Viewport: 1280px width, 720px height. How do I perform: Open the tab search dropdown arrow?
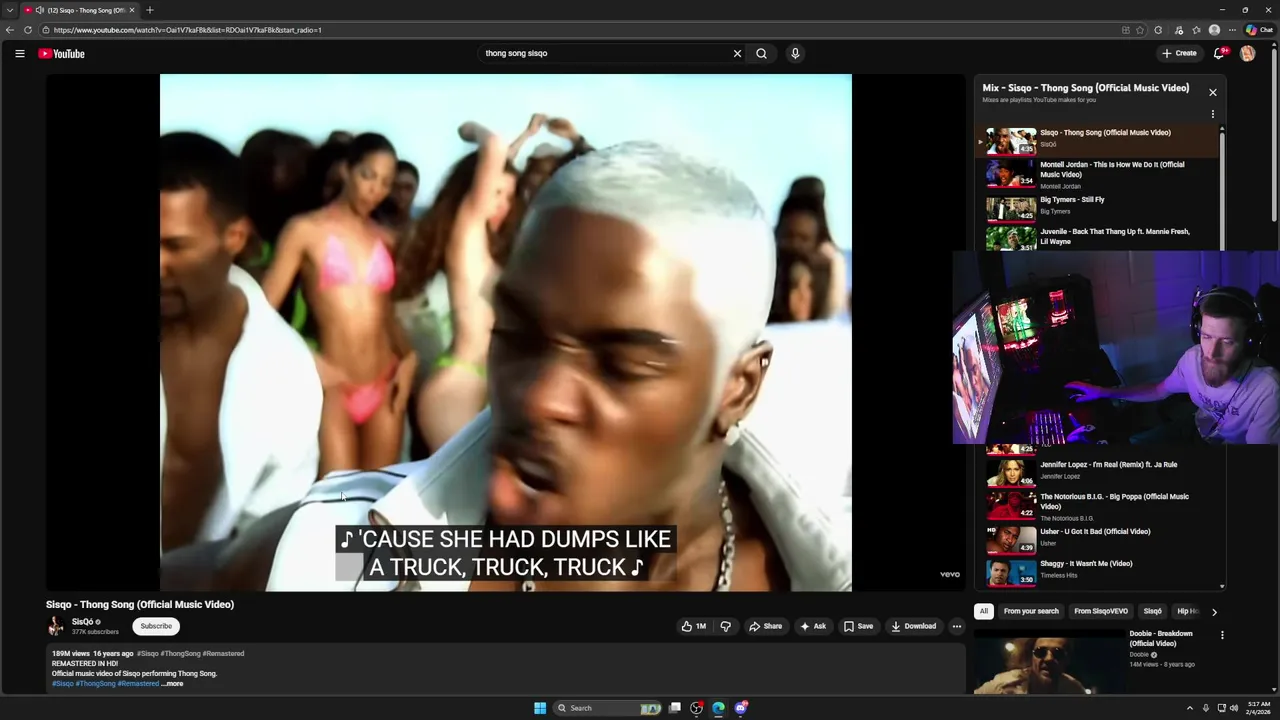point(10,10)
